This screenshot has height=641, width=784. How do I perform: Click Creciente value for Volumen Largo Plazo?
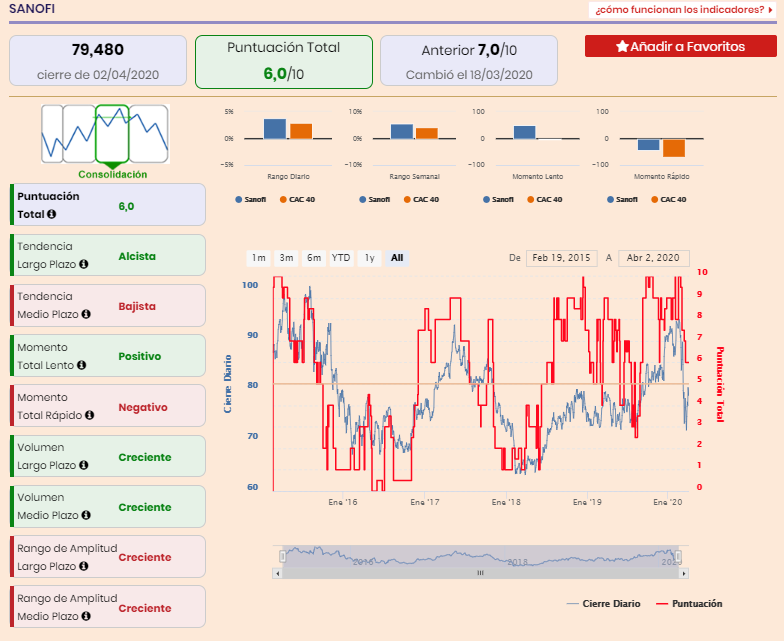(144, 458)
